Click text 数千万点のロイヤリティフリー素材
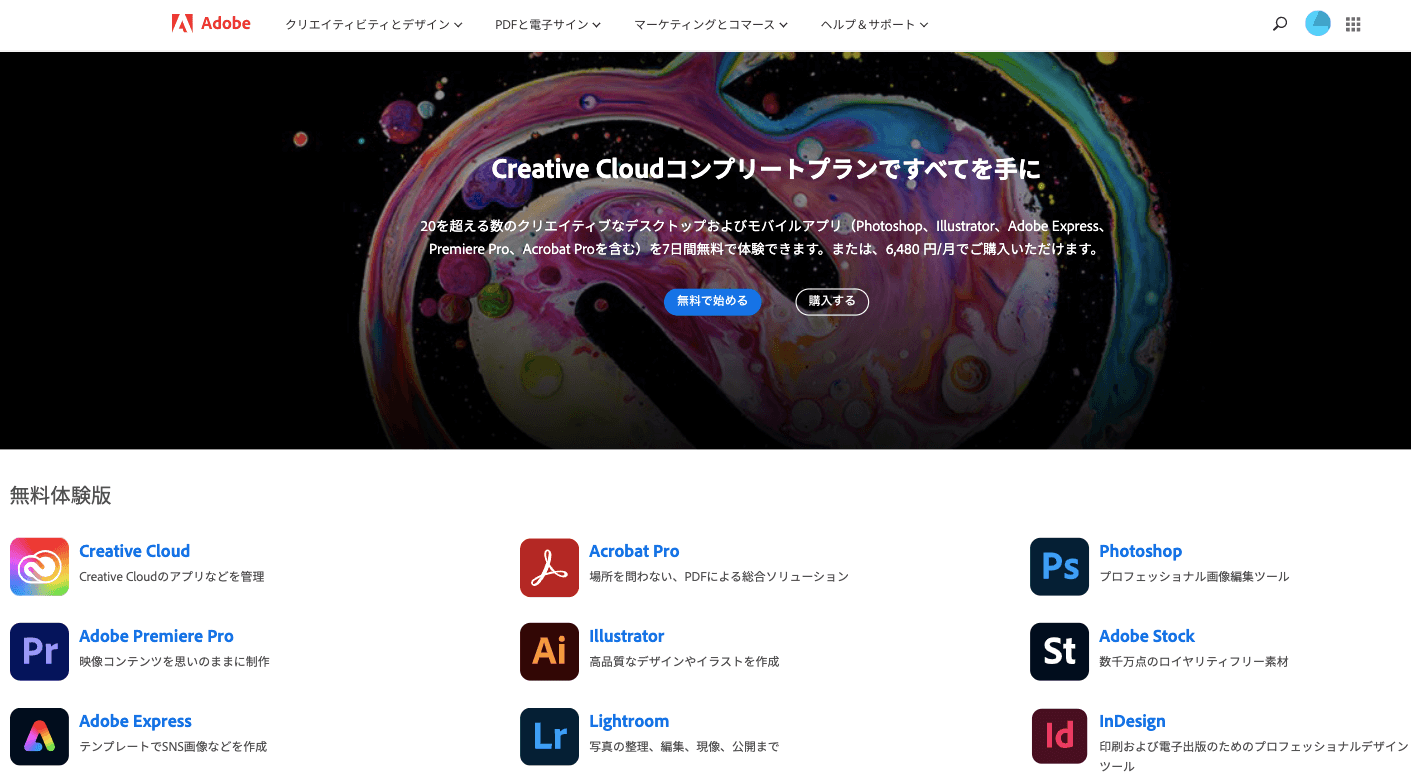The image size is (1411, 782). pos(1194,662)
